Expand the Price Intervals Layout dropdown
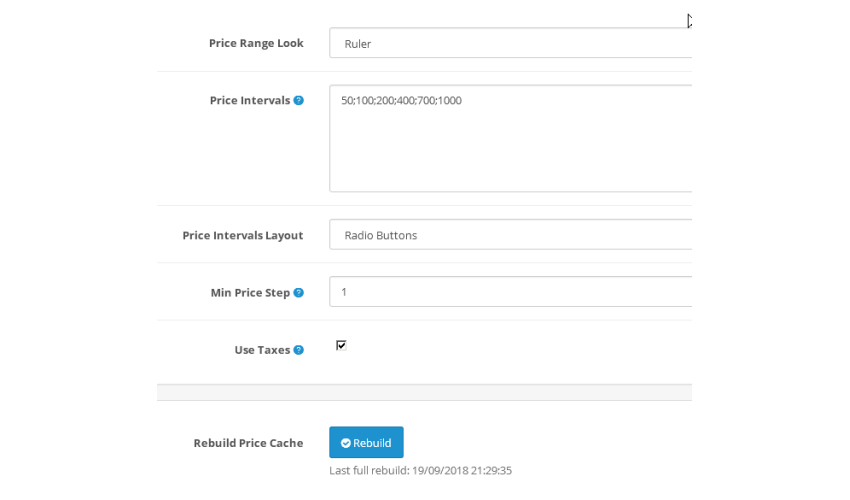Image resolution: width=850 pixels, height=500 pixels. (x=510, y=235)
